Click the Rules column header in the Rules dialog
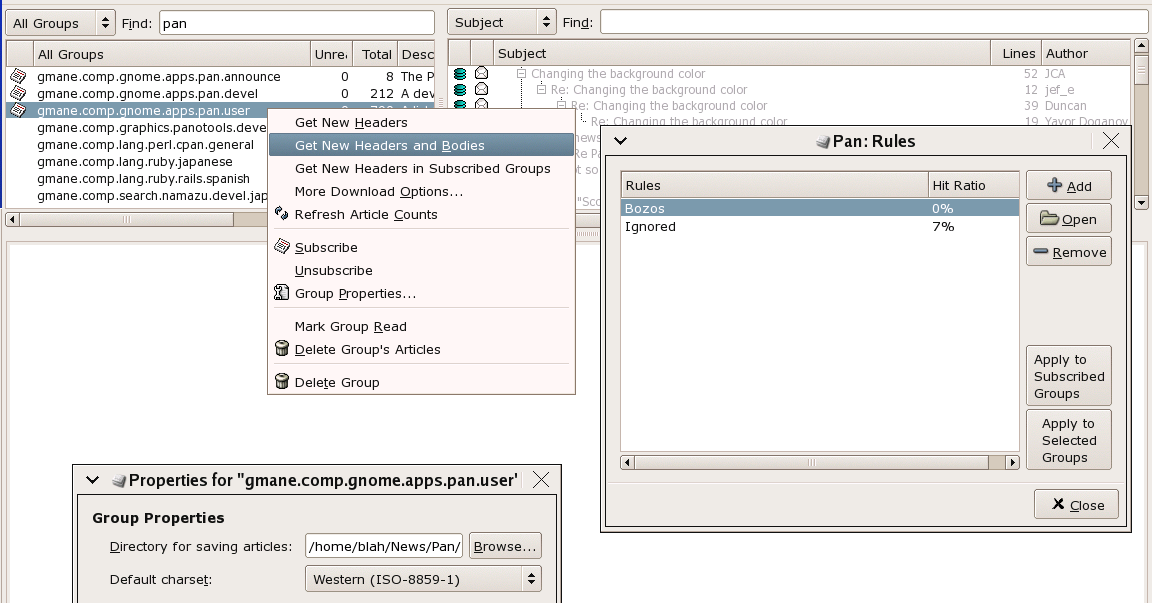 pos(774,185)
